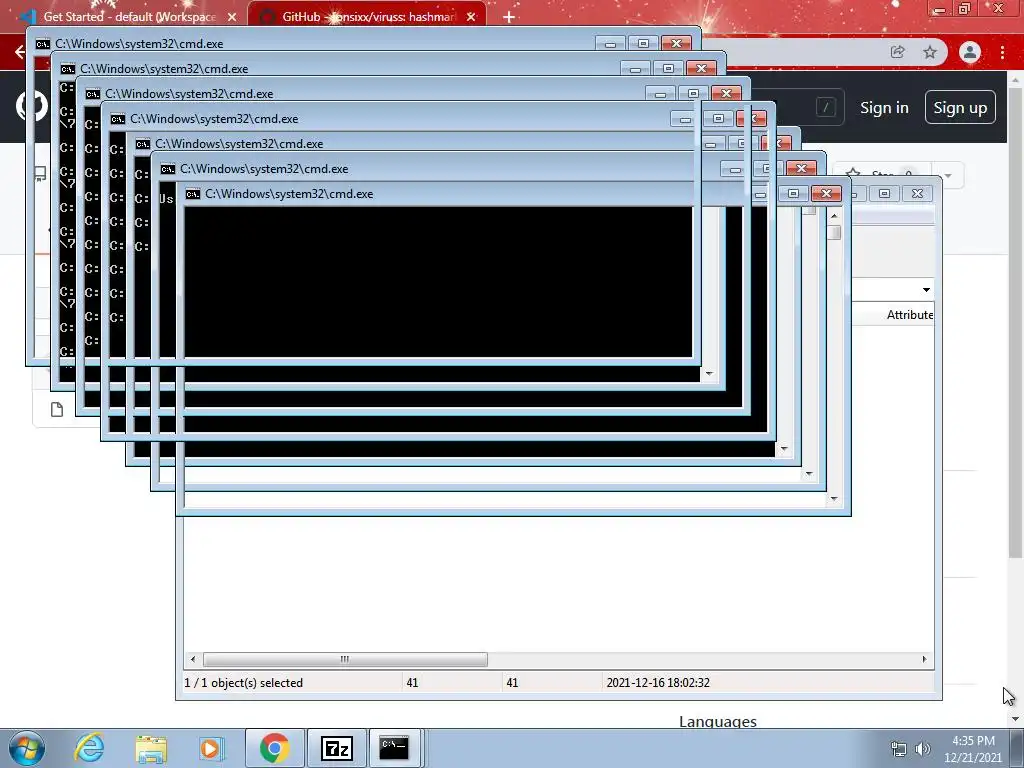1024x768 pixels.
Task: Click the GitHub octocat logo
Action: [x=31, y=106]
